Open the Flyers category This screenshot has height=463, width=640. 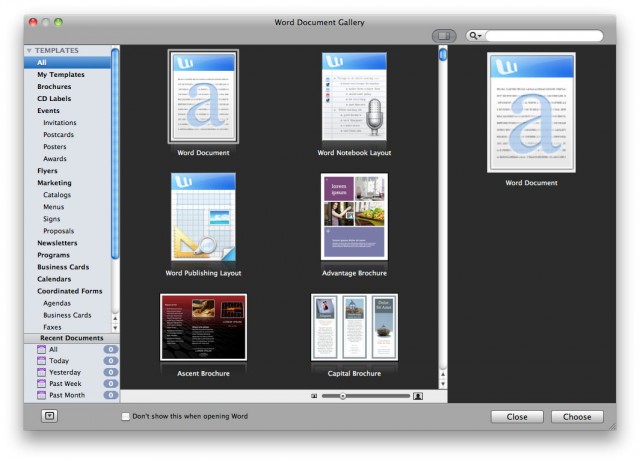(47, 171)
